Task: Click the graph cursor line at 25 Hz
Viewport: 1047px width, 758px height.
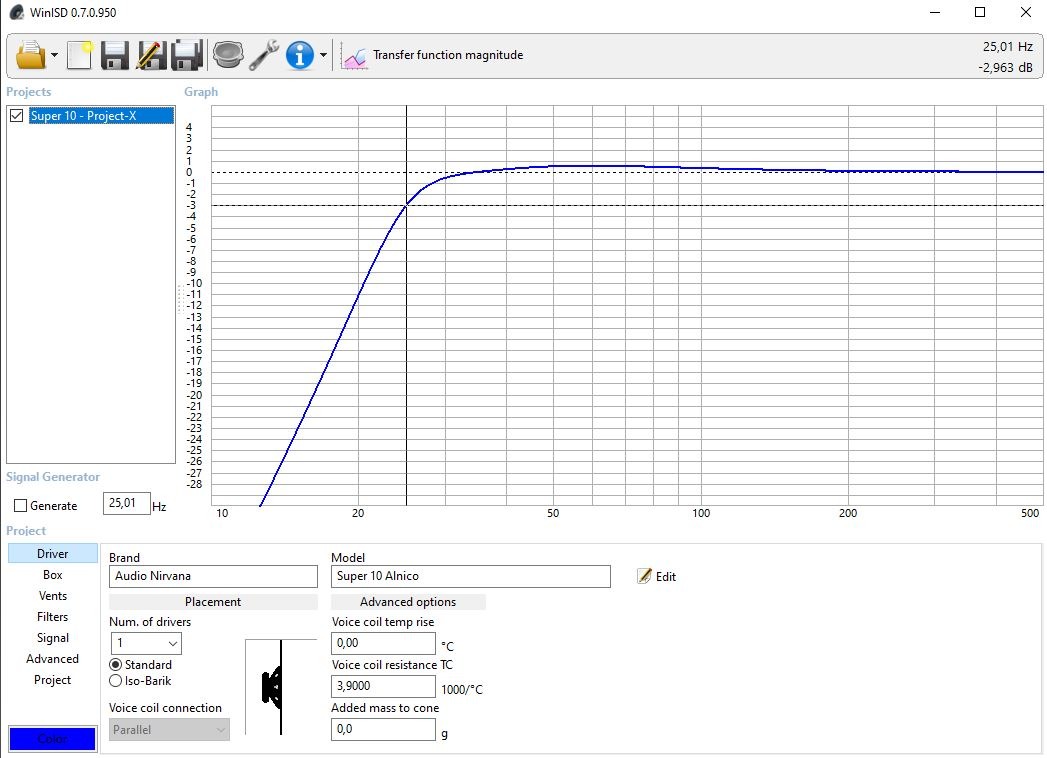Action: click(x=407, y=306)
